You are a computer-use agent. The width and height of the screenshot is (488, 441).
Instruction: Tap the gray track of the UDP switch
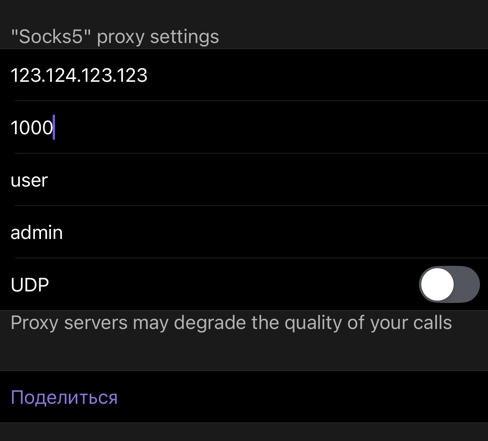[467, 284]
